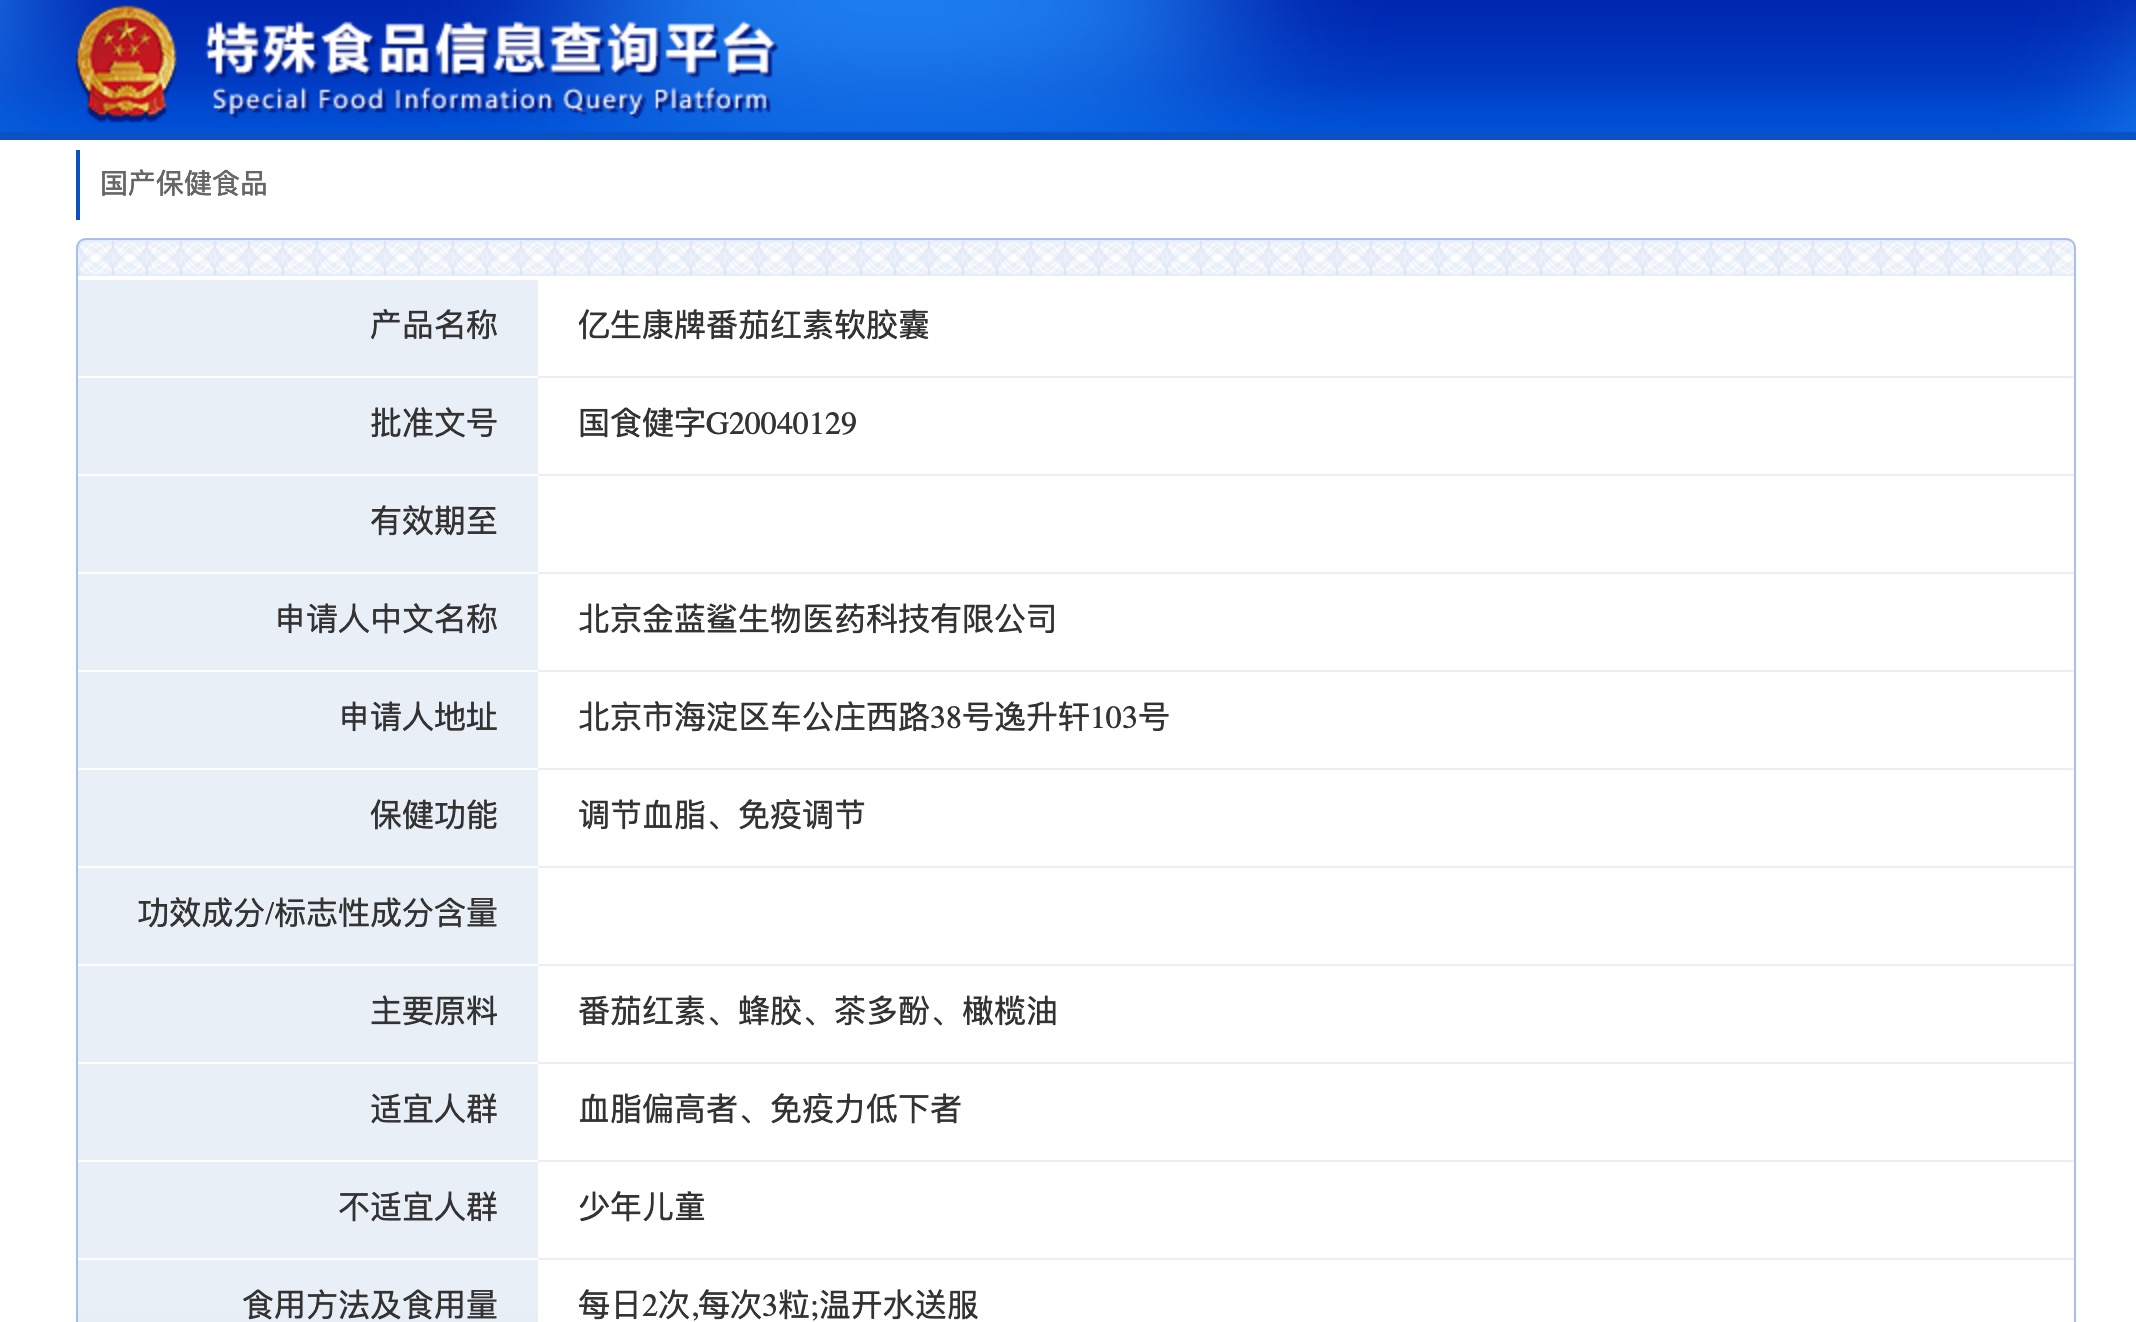Screen dimensions: 2136x1322
Task: Click the 申请人地址 label
Action: tap(418, 717)
